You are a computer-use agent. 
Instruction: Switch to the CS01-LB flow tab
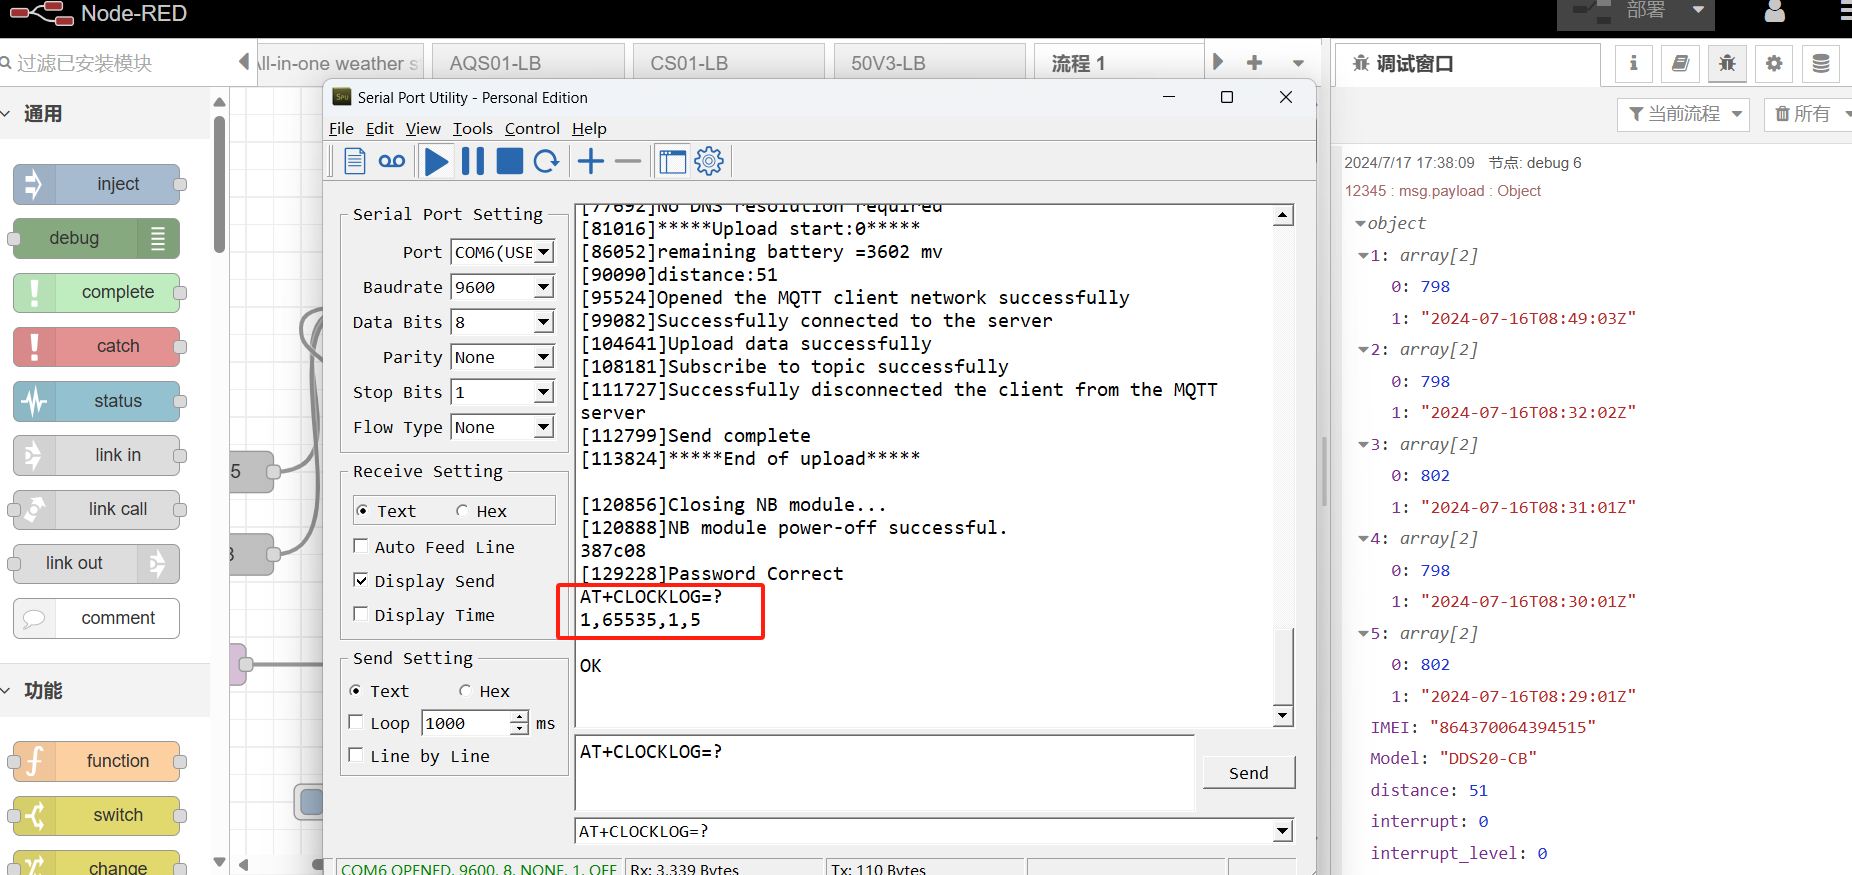pos(730,62)
